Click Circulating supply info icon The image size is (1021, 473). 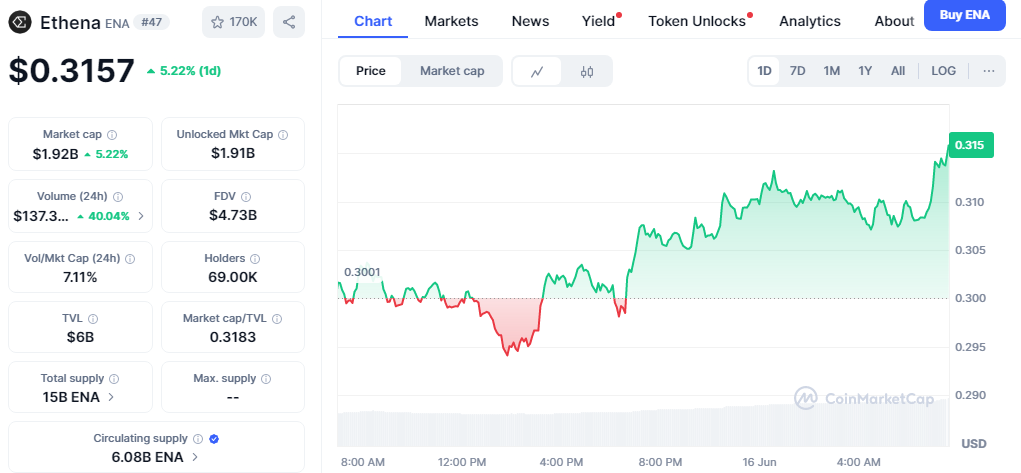[x=198, y=439]
